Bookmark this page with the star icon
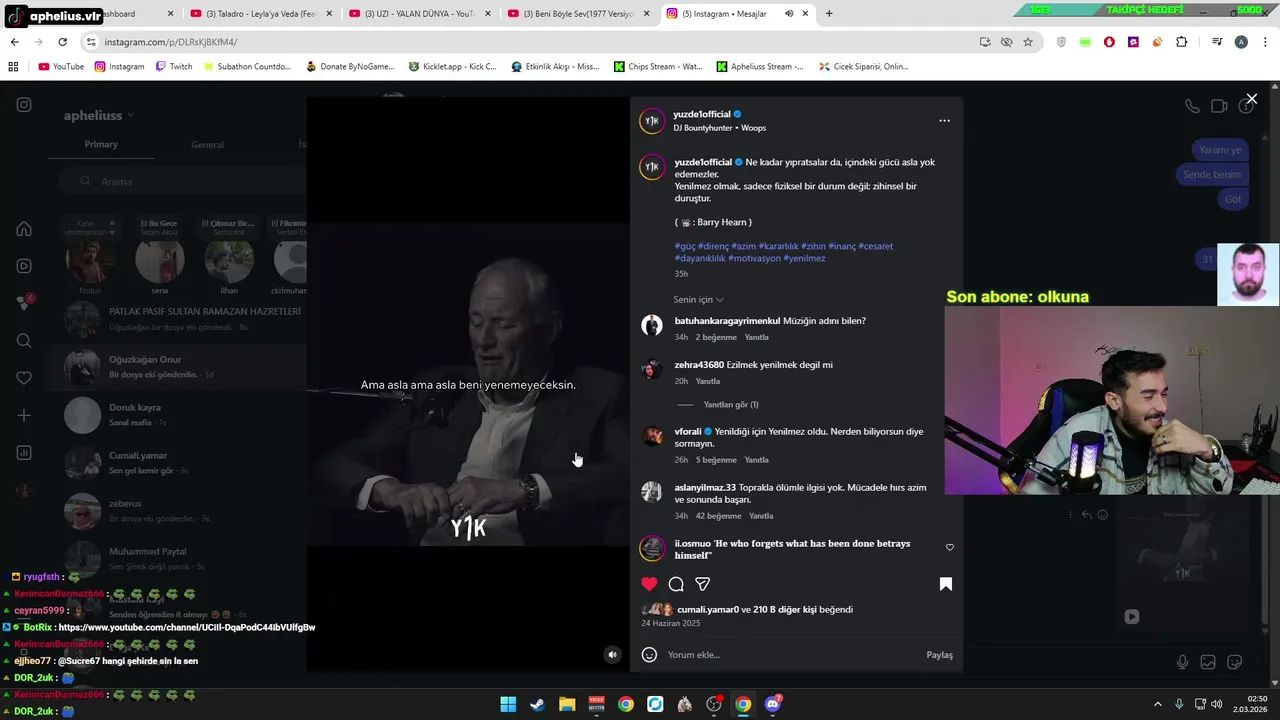The height and width of the screenshot is (720, 1280). 1027,42
